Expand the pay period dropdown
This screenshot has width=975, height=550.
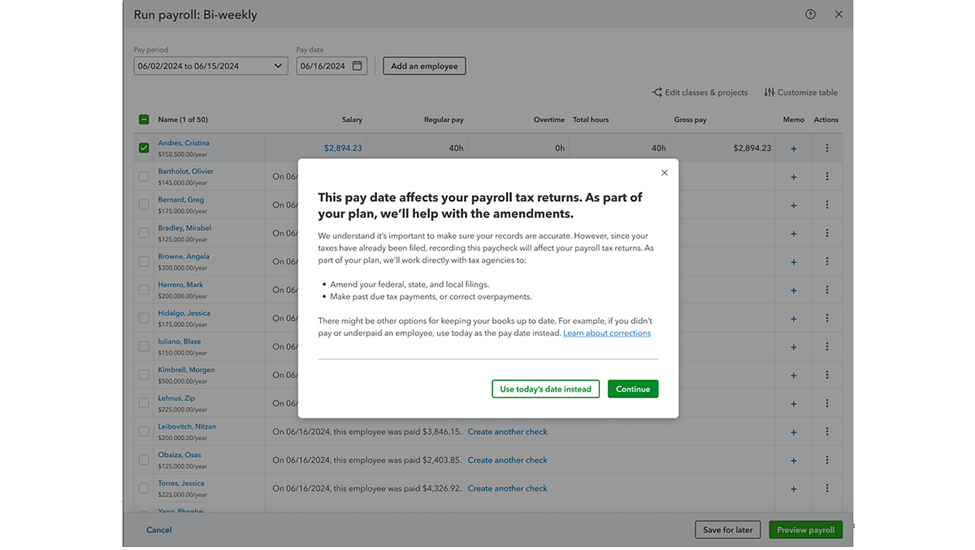278,66
